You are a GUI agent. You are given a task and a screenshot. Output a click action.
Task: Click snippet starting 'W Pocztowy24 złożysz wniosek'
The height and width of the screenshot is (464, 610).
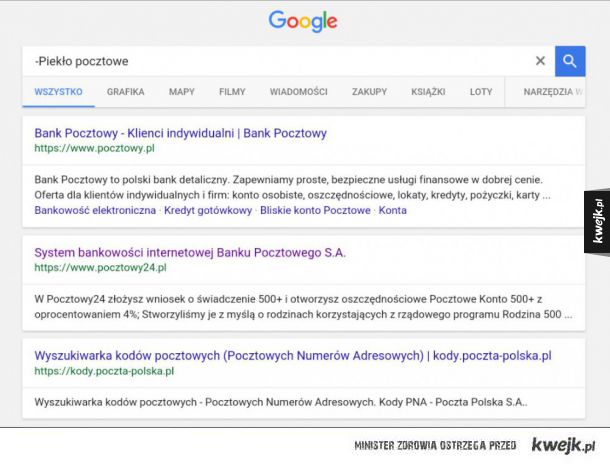(x=303, y=306)
